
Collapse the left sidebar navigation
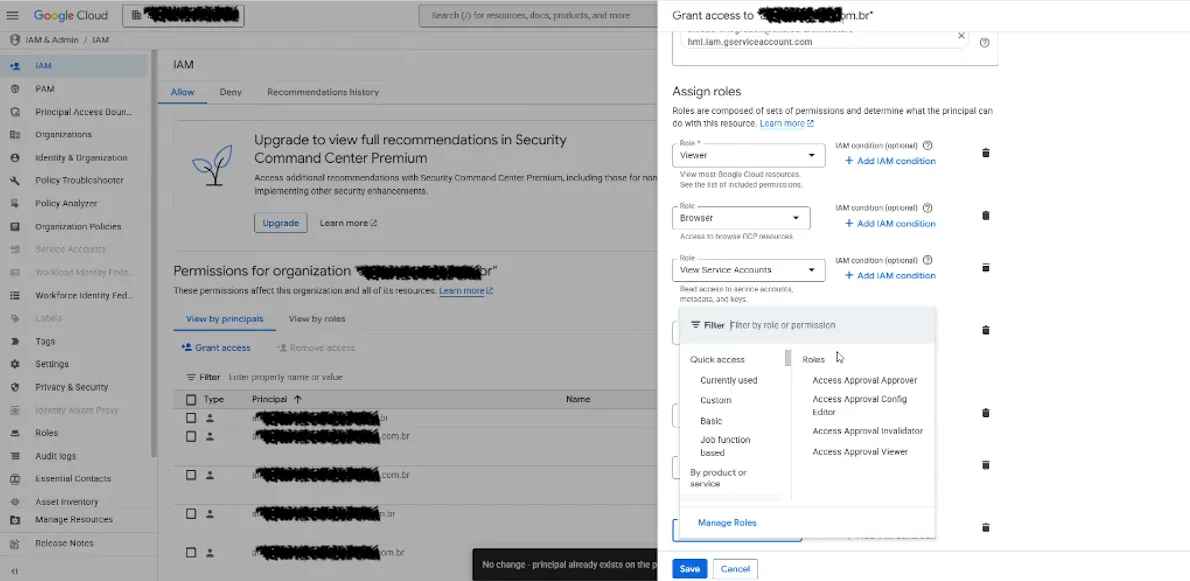tap(14, 570)
